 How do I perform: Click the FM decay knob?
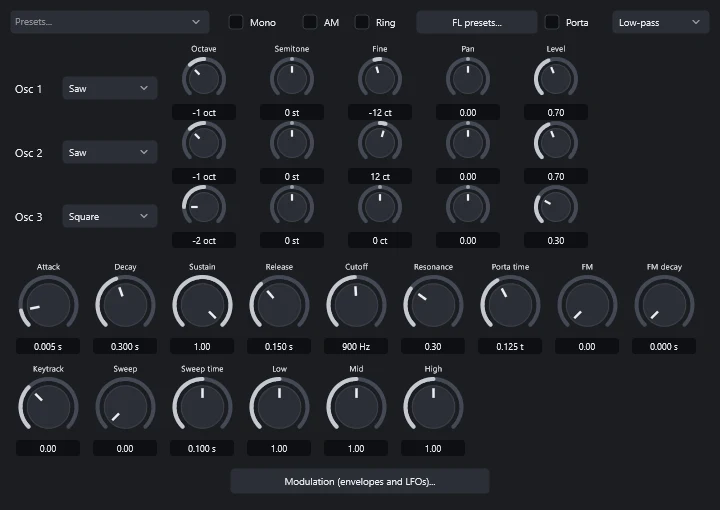pos(664,305)
